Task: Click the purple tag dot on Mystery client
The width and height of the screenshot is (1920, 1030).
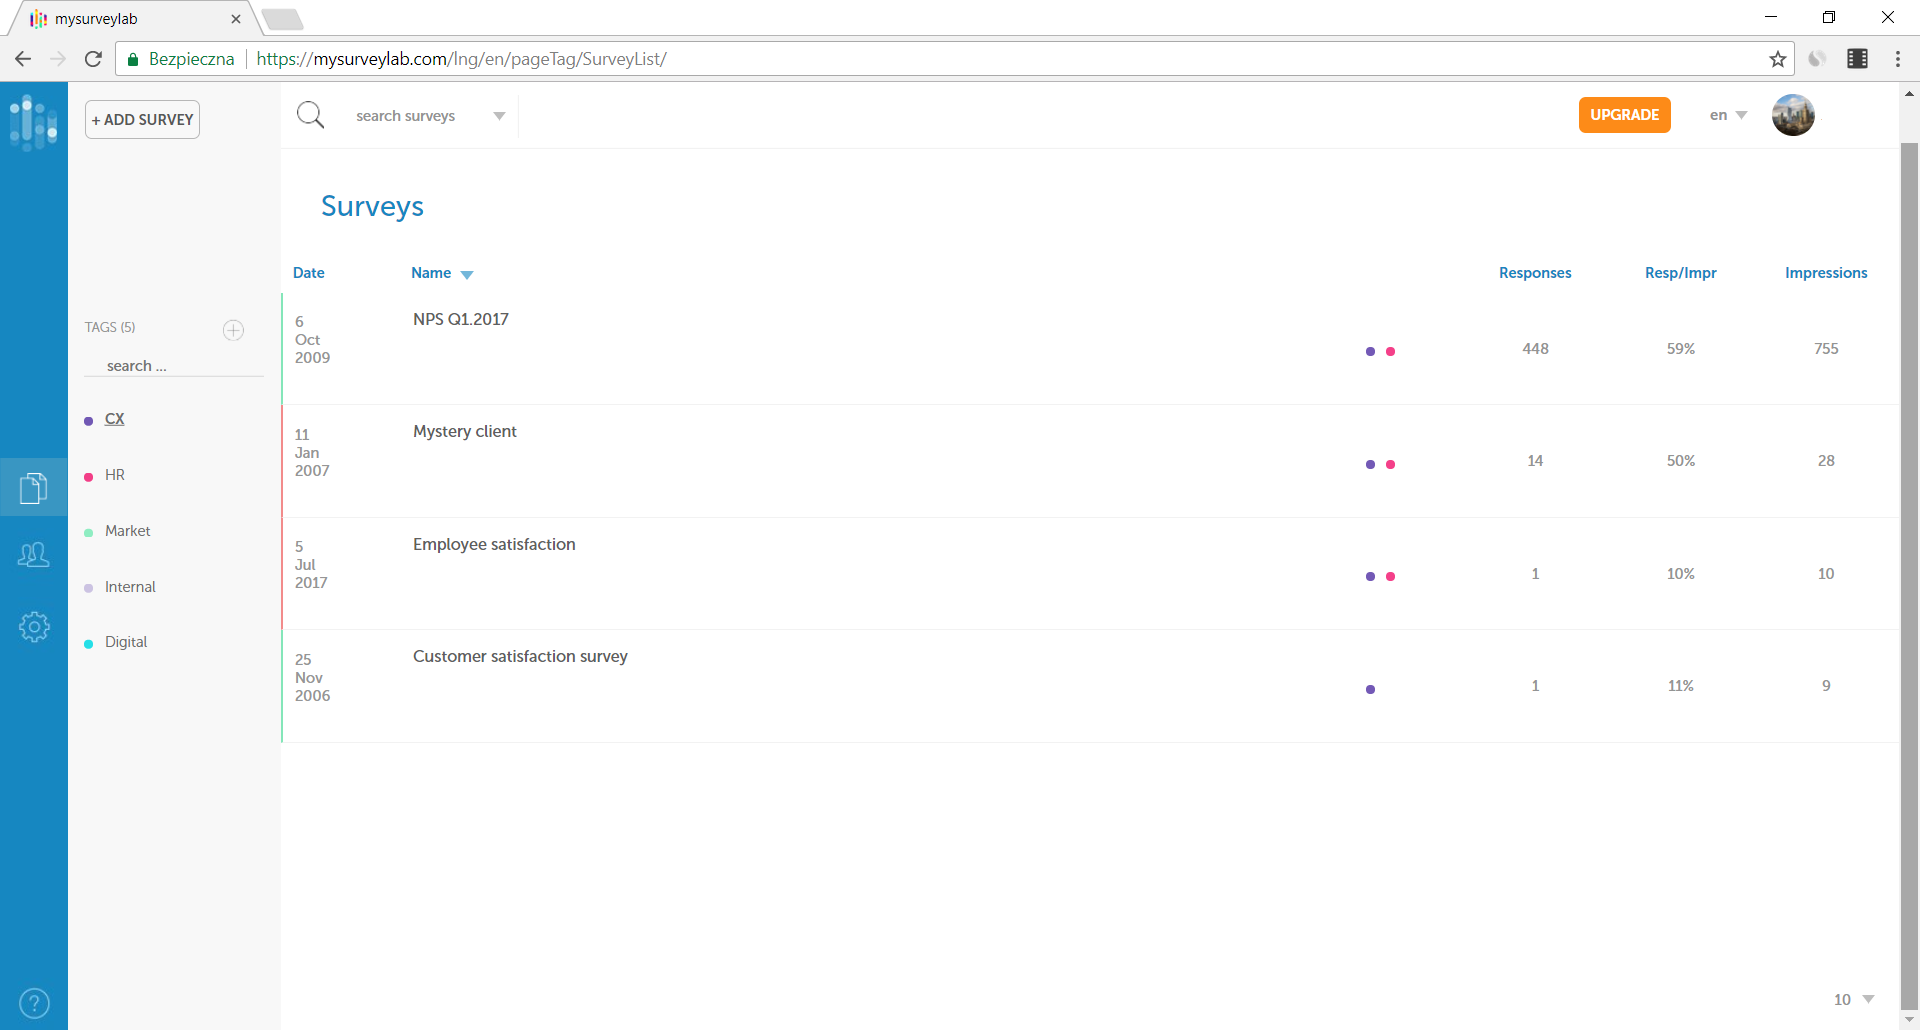Action: pos(1370,464)
